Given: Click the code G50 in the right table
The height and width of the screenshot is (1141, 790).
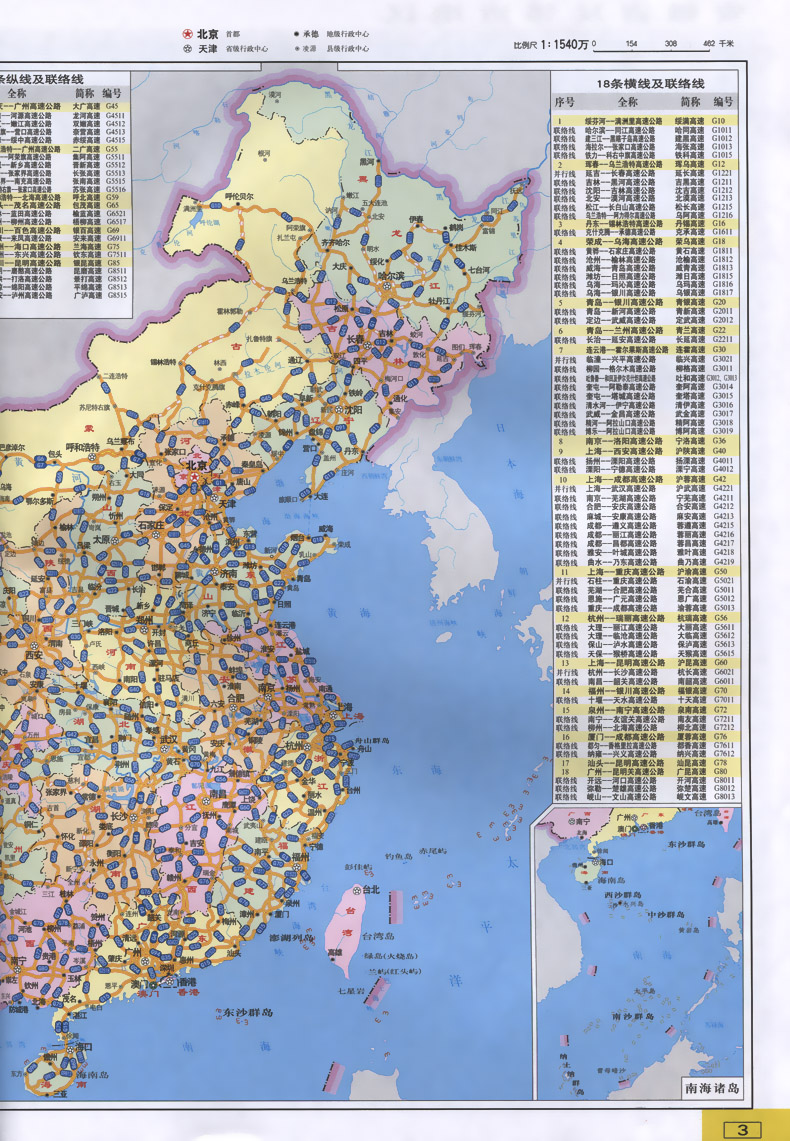Looking at the screenshot, I should point(719,571).
